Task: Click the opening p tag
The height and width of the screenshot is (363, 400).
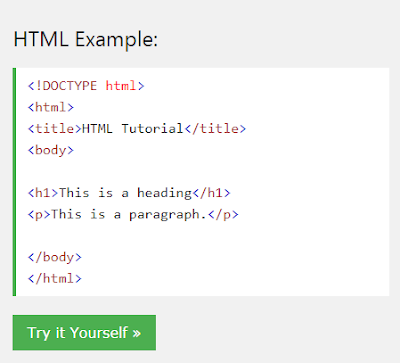Action: [x=39, y=214]
